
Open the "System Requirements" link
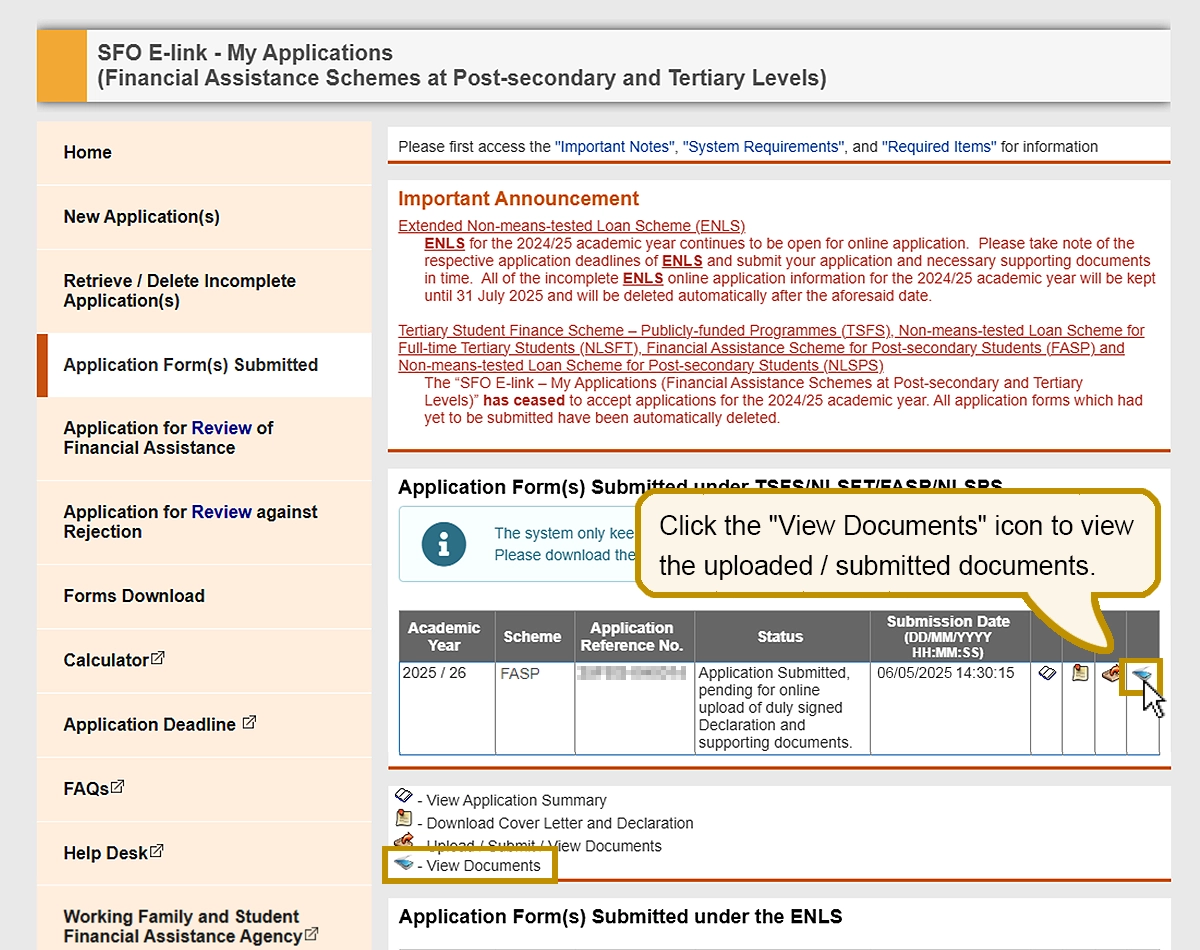763,147
